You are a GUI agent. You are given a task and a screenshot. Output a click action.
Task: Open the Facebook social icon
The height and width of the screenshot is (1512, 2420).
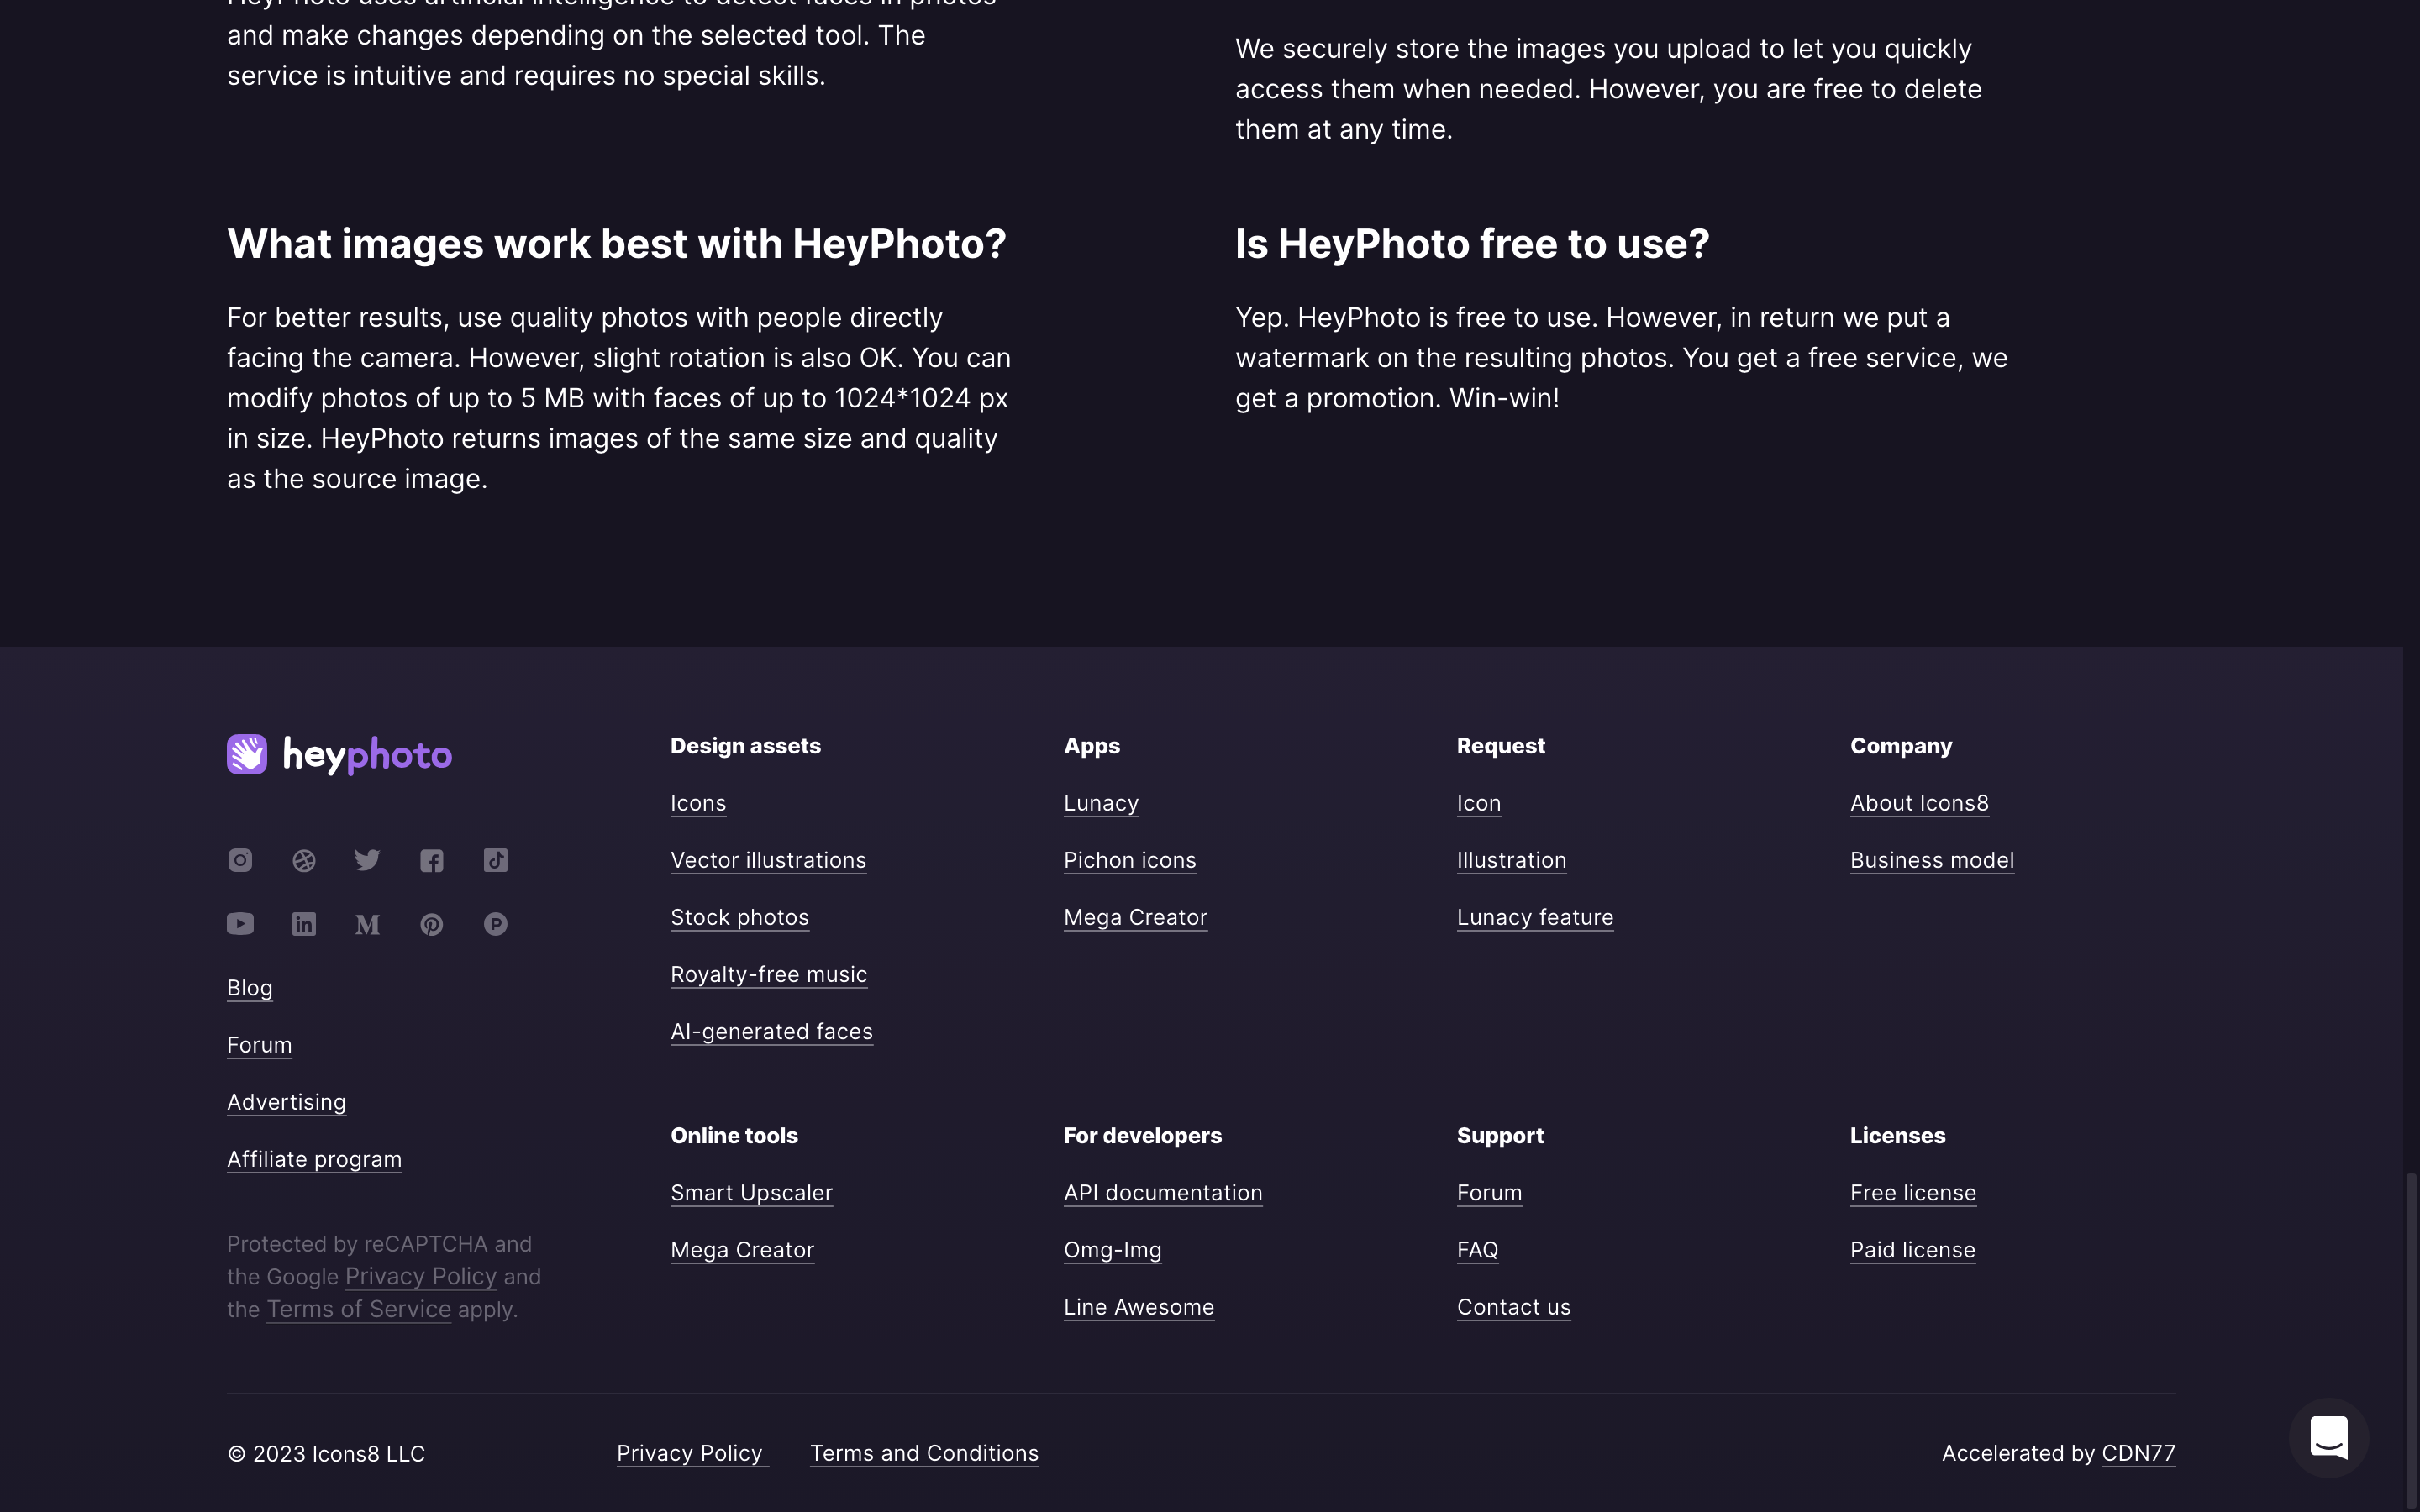tap(432, 860)
